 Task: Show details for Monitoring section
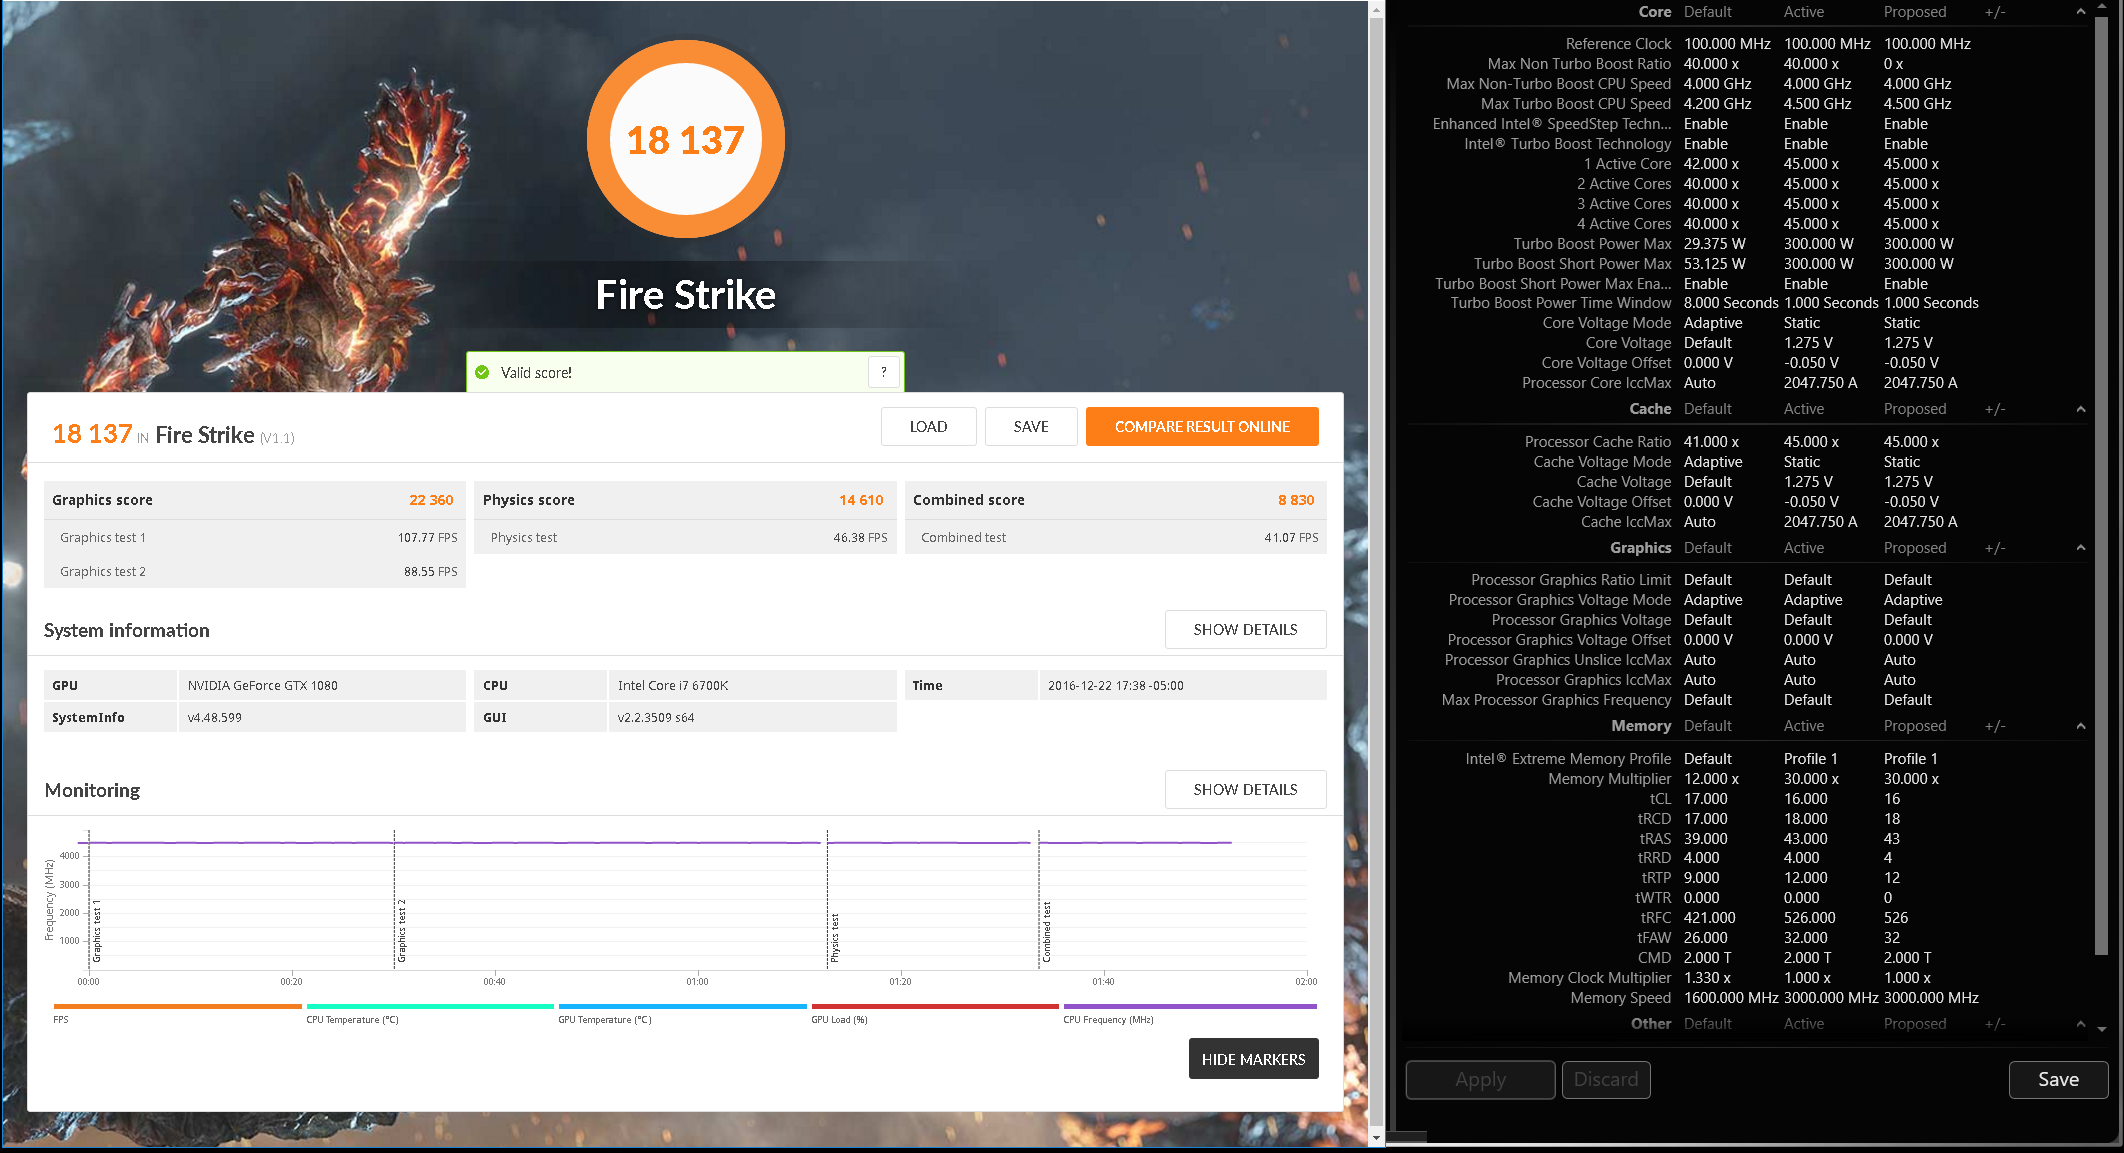[1245, 789]
